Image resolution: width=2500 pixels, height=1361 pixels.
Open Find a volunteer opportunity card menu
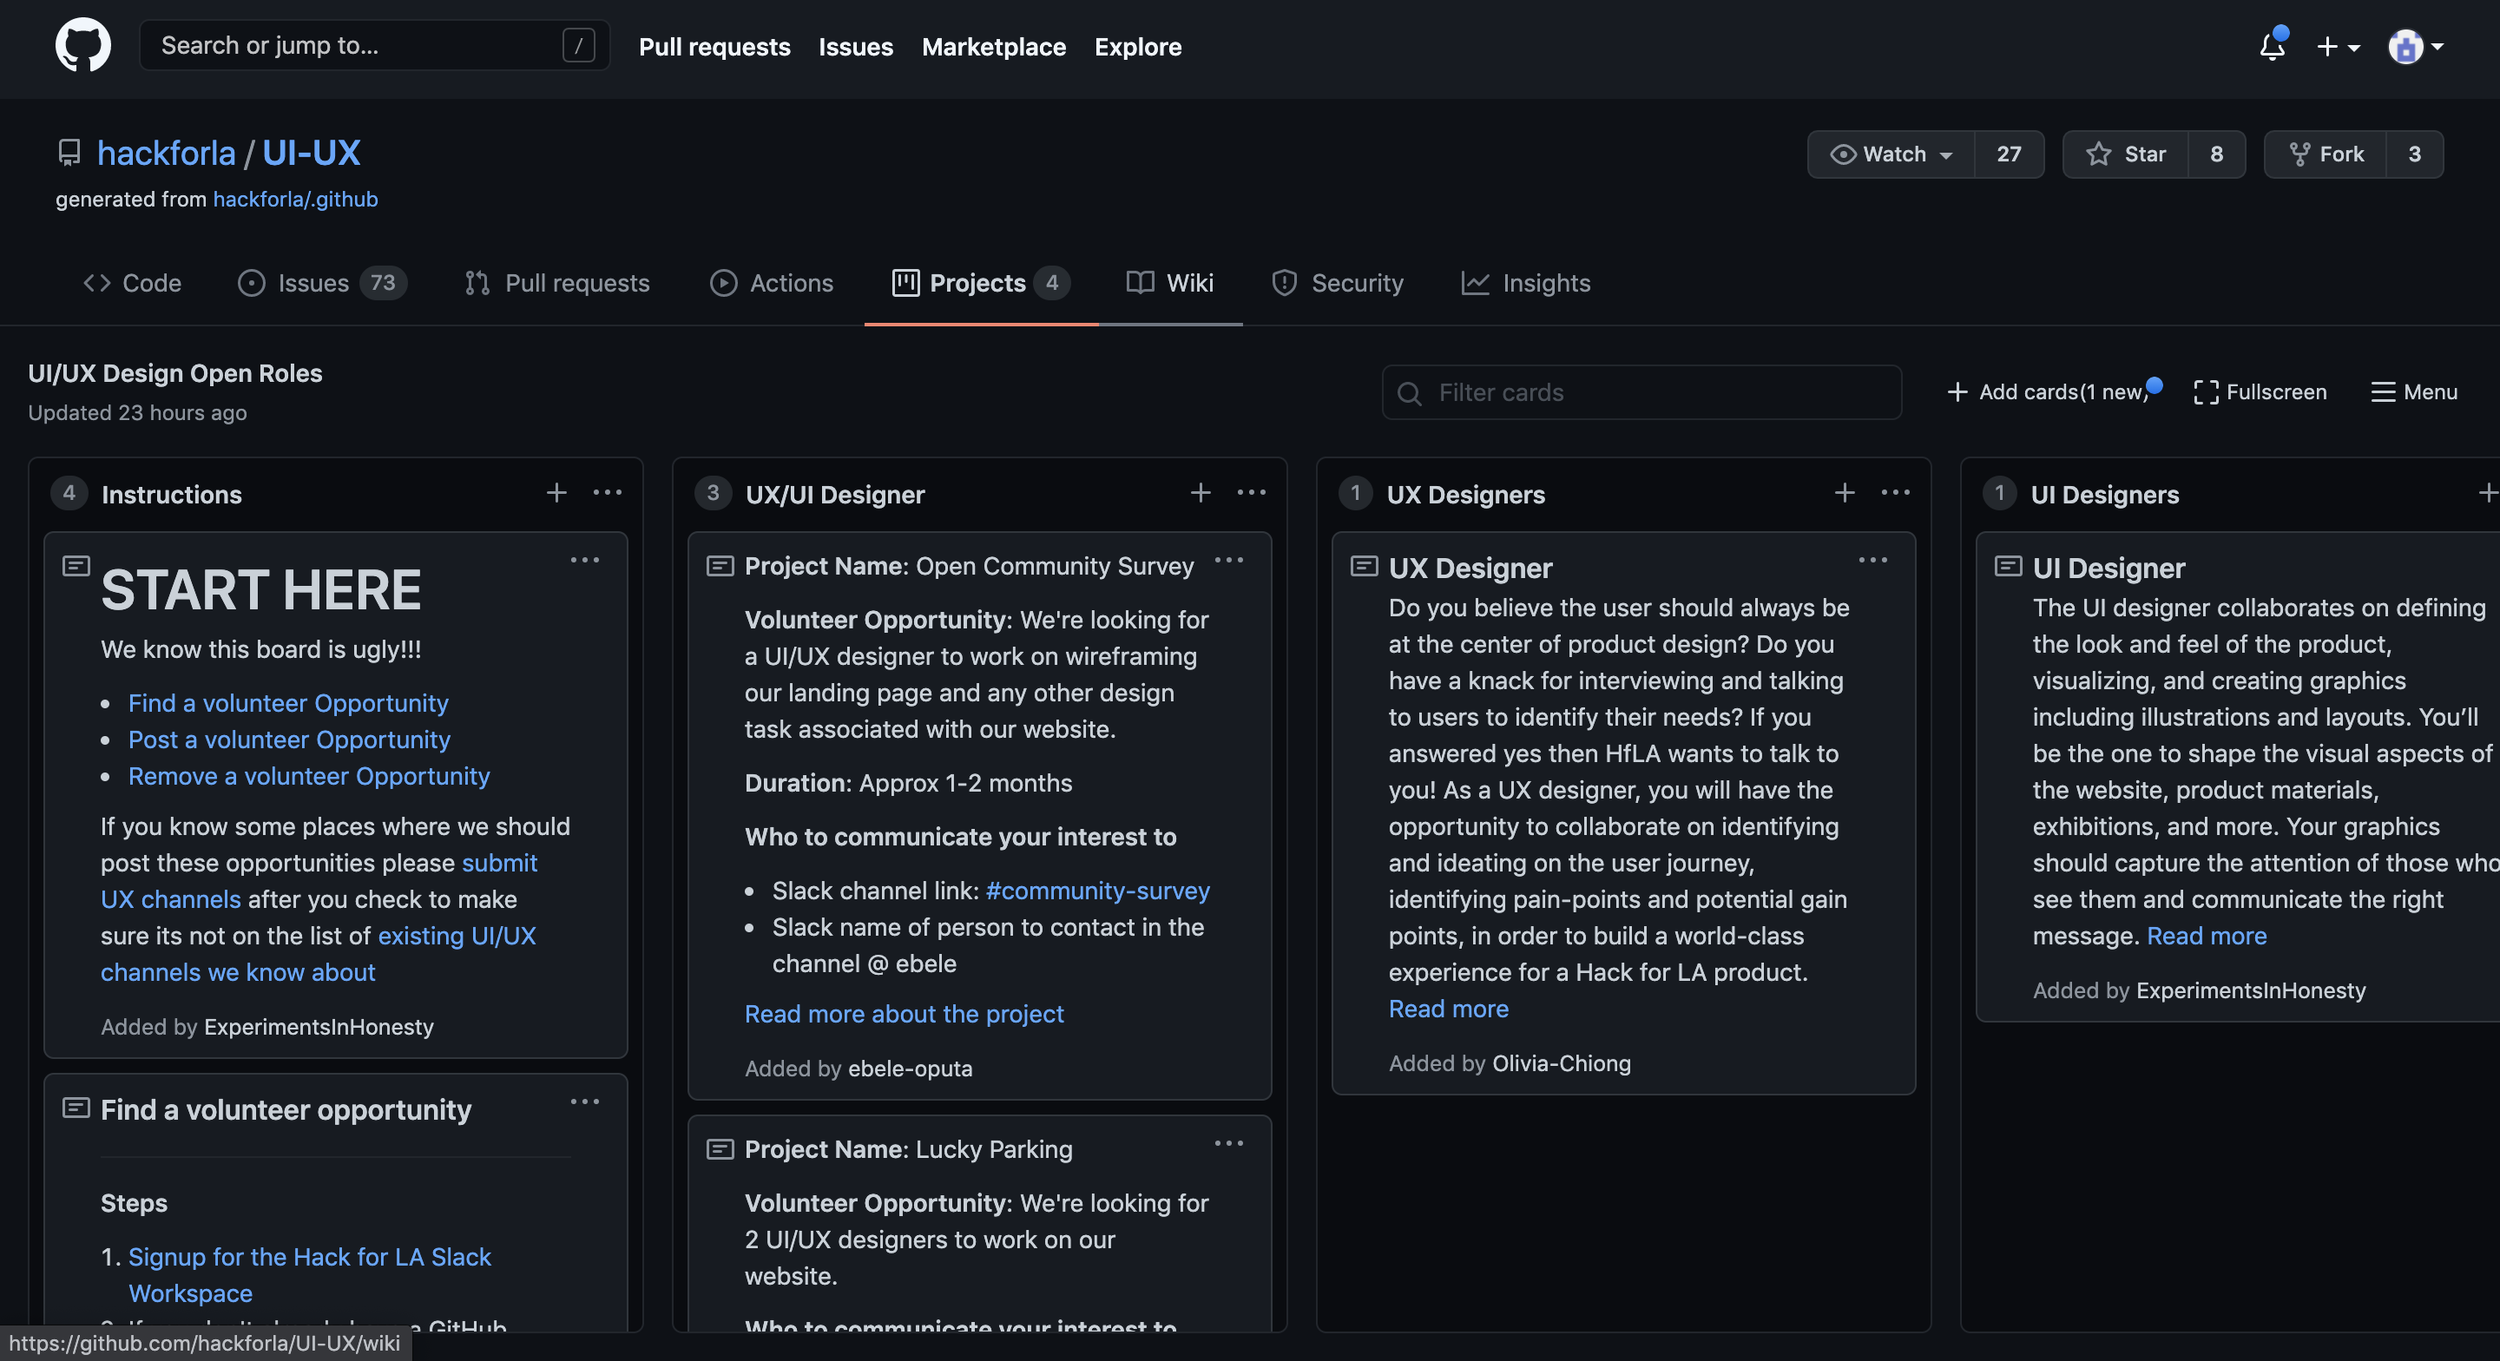coord(585,1102)
